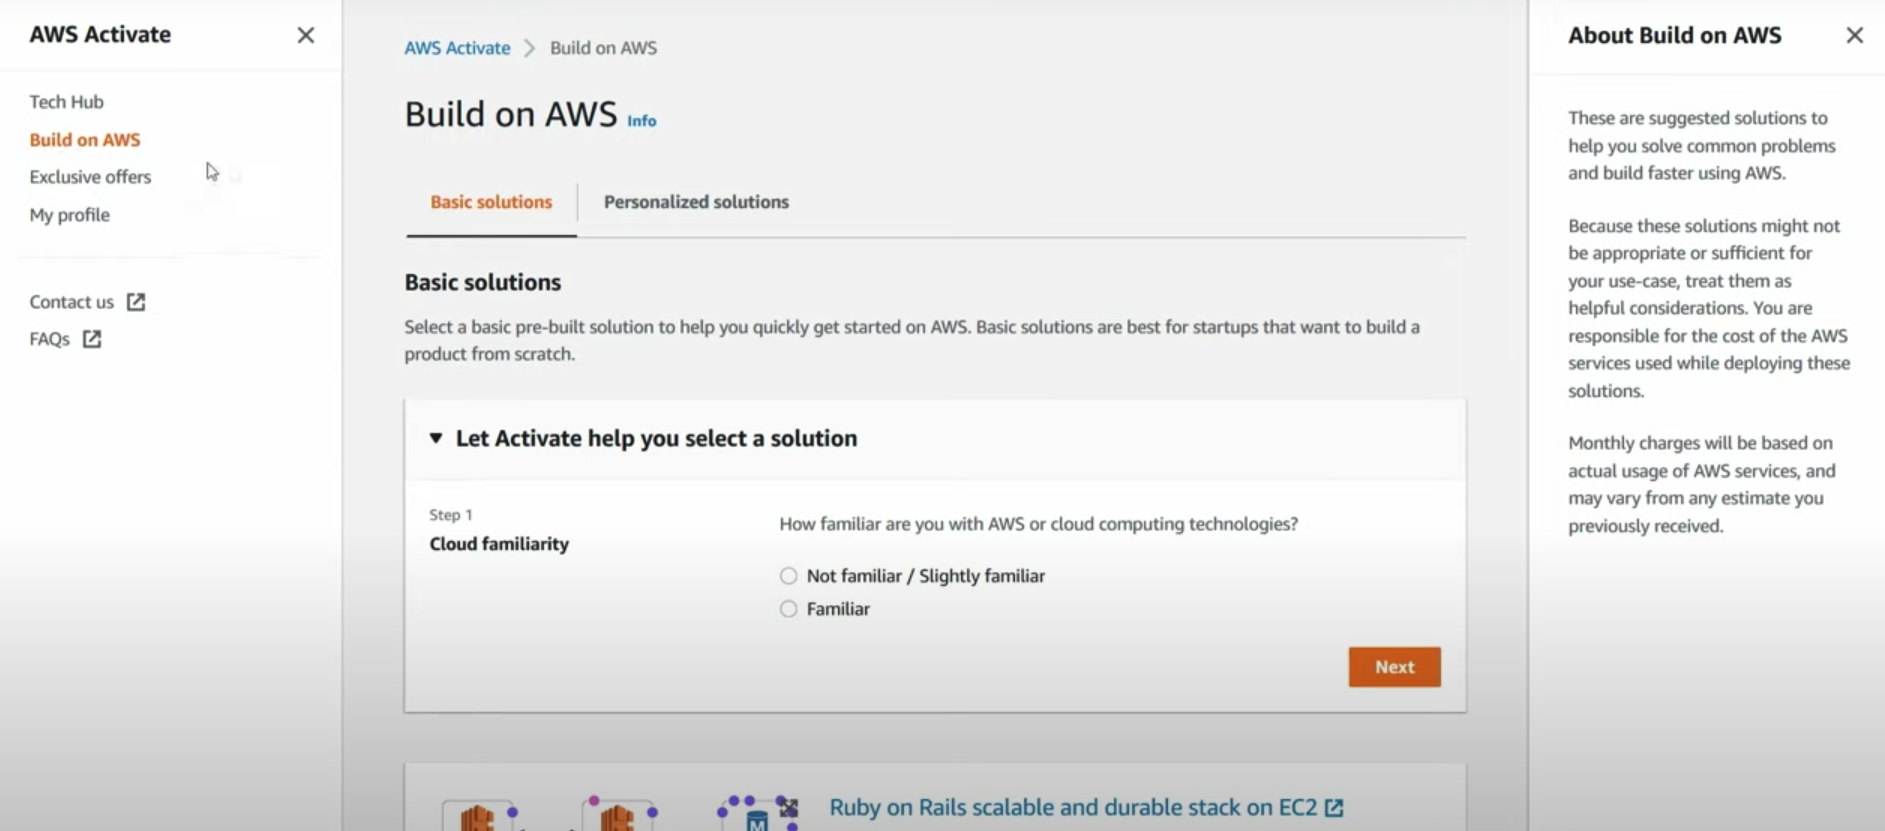Click the AWS Activate sidebar heading
Viewport: 1885px width, 831px height.
pos(100,34)
